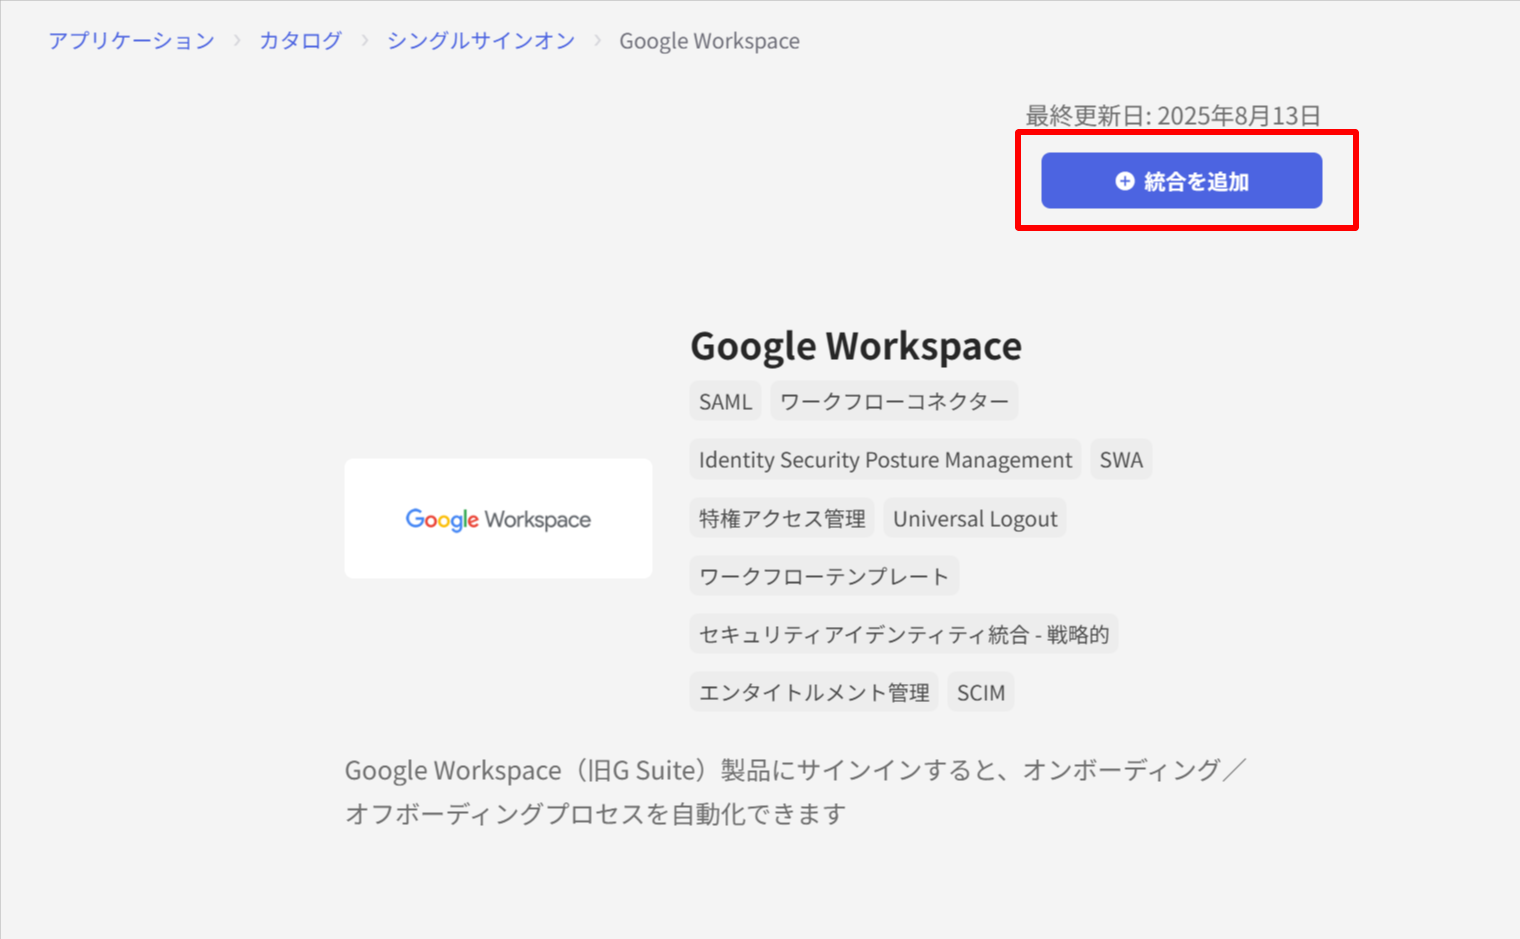Select the 特権アクセス管理 tag
Screen dimensions: 1520x939
(781, 518)
